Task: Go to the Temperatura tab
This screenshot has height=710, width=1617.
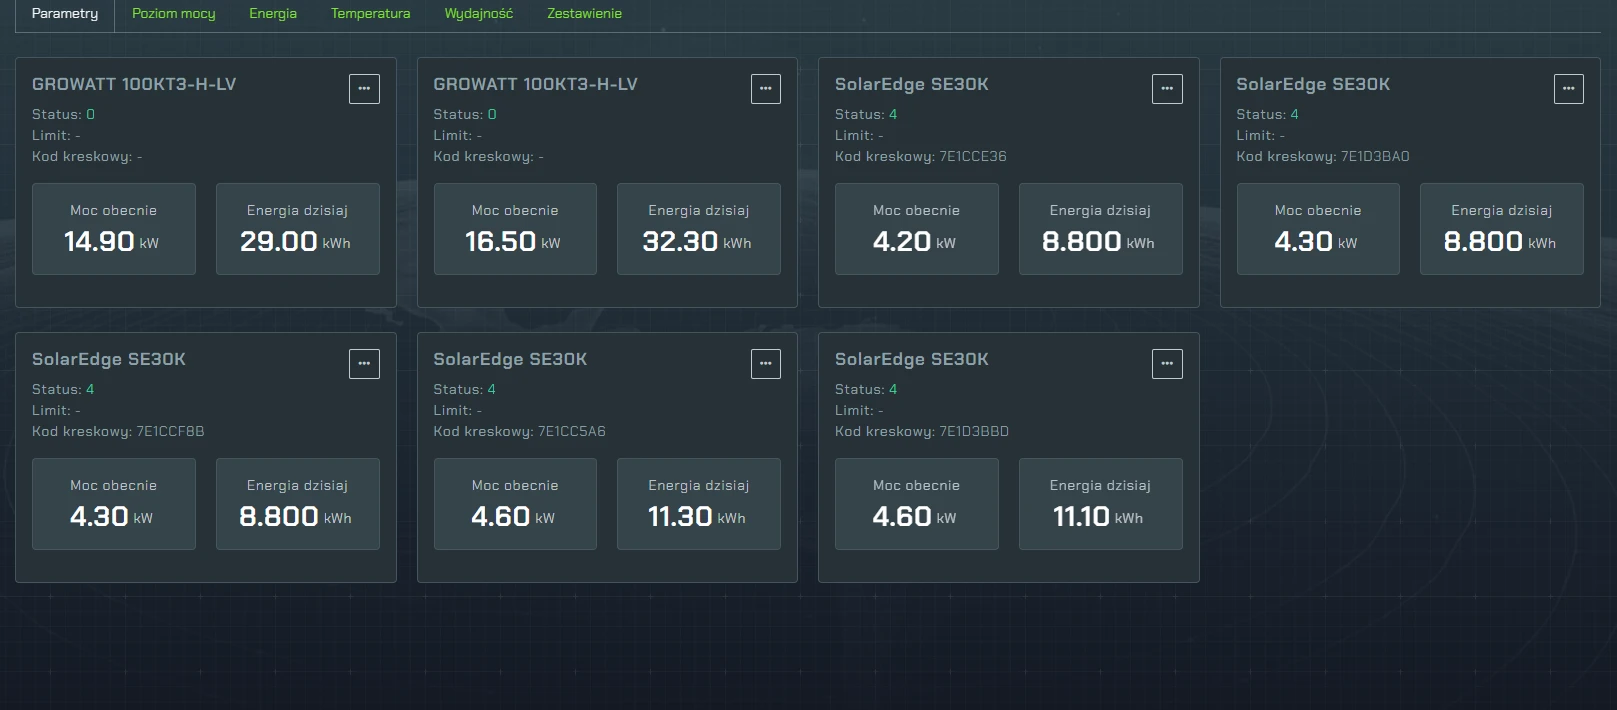Action: (x=370, y=14)
